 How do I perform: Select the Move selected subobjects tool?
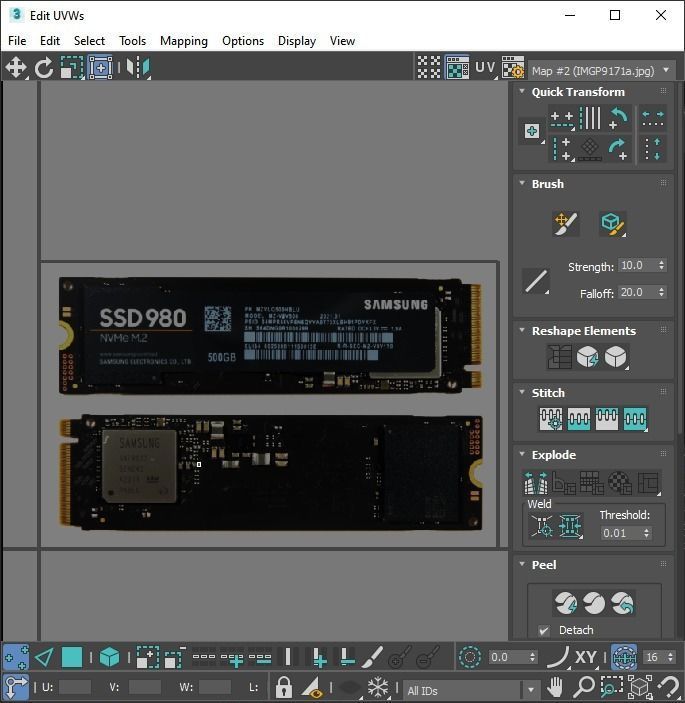pos(16,68)
